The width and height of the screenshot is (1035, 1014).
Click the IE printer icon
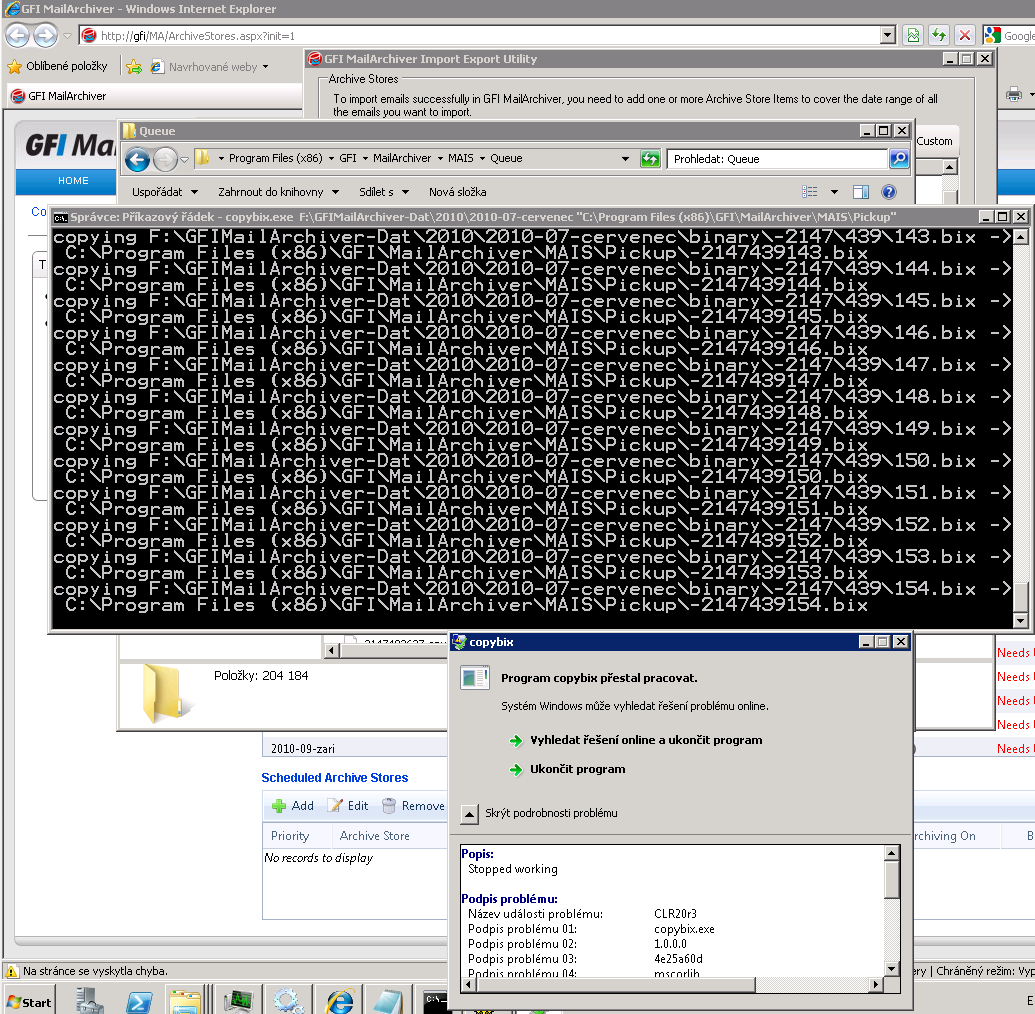click(1014, 94)
